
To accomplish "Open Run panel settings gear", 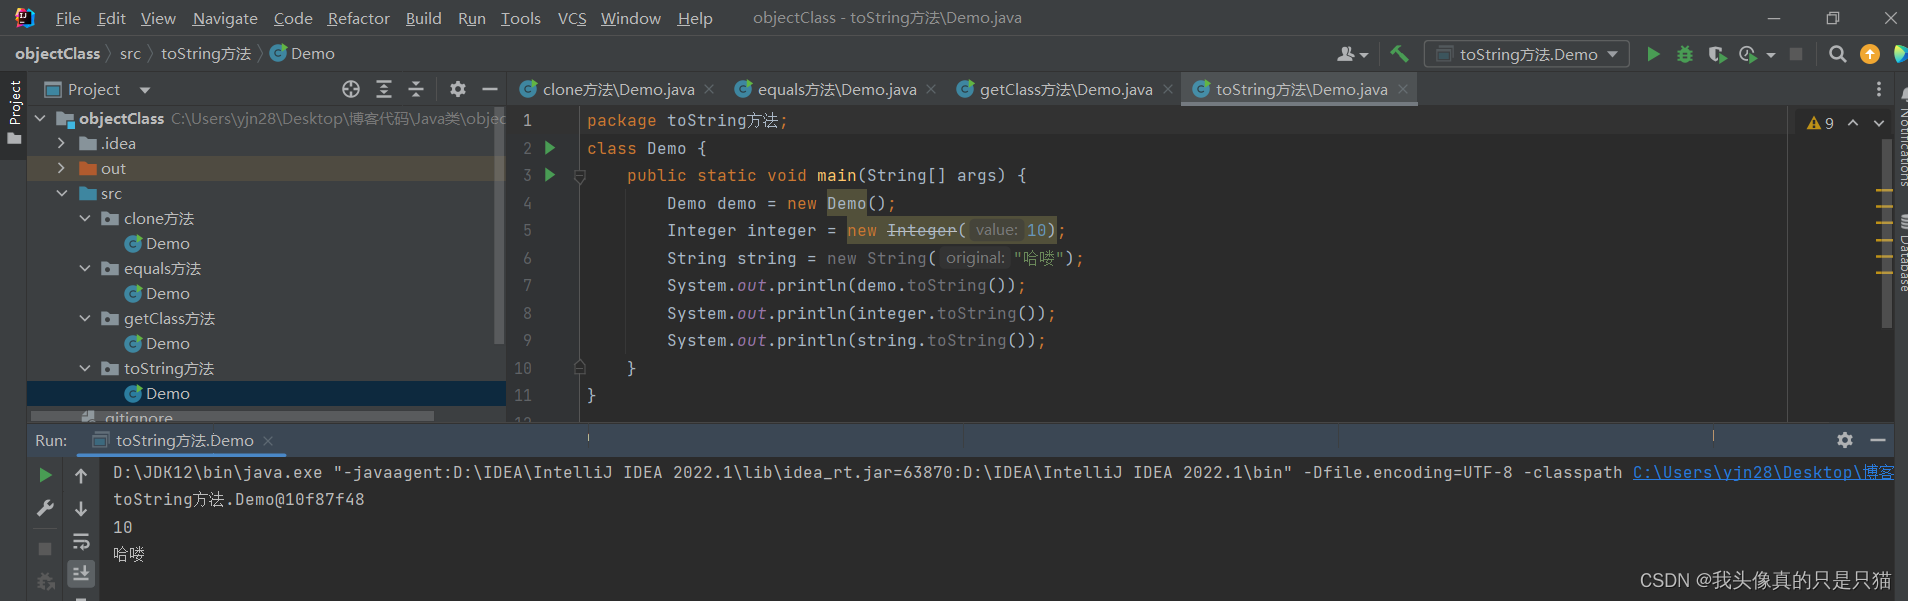I will coord(1845,440).
